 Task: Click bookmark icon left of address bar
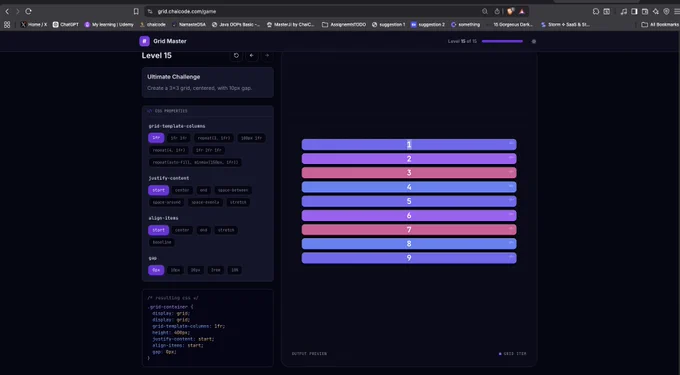click(x=136, y=11)
